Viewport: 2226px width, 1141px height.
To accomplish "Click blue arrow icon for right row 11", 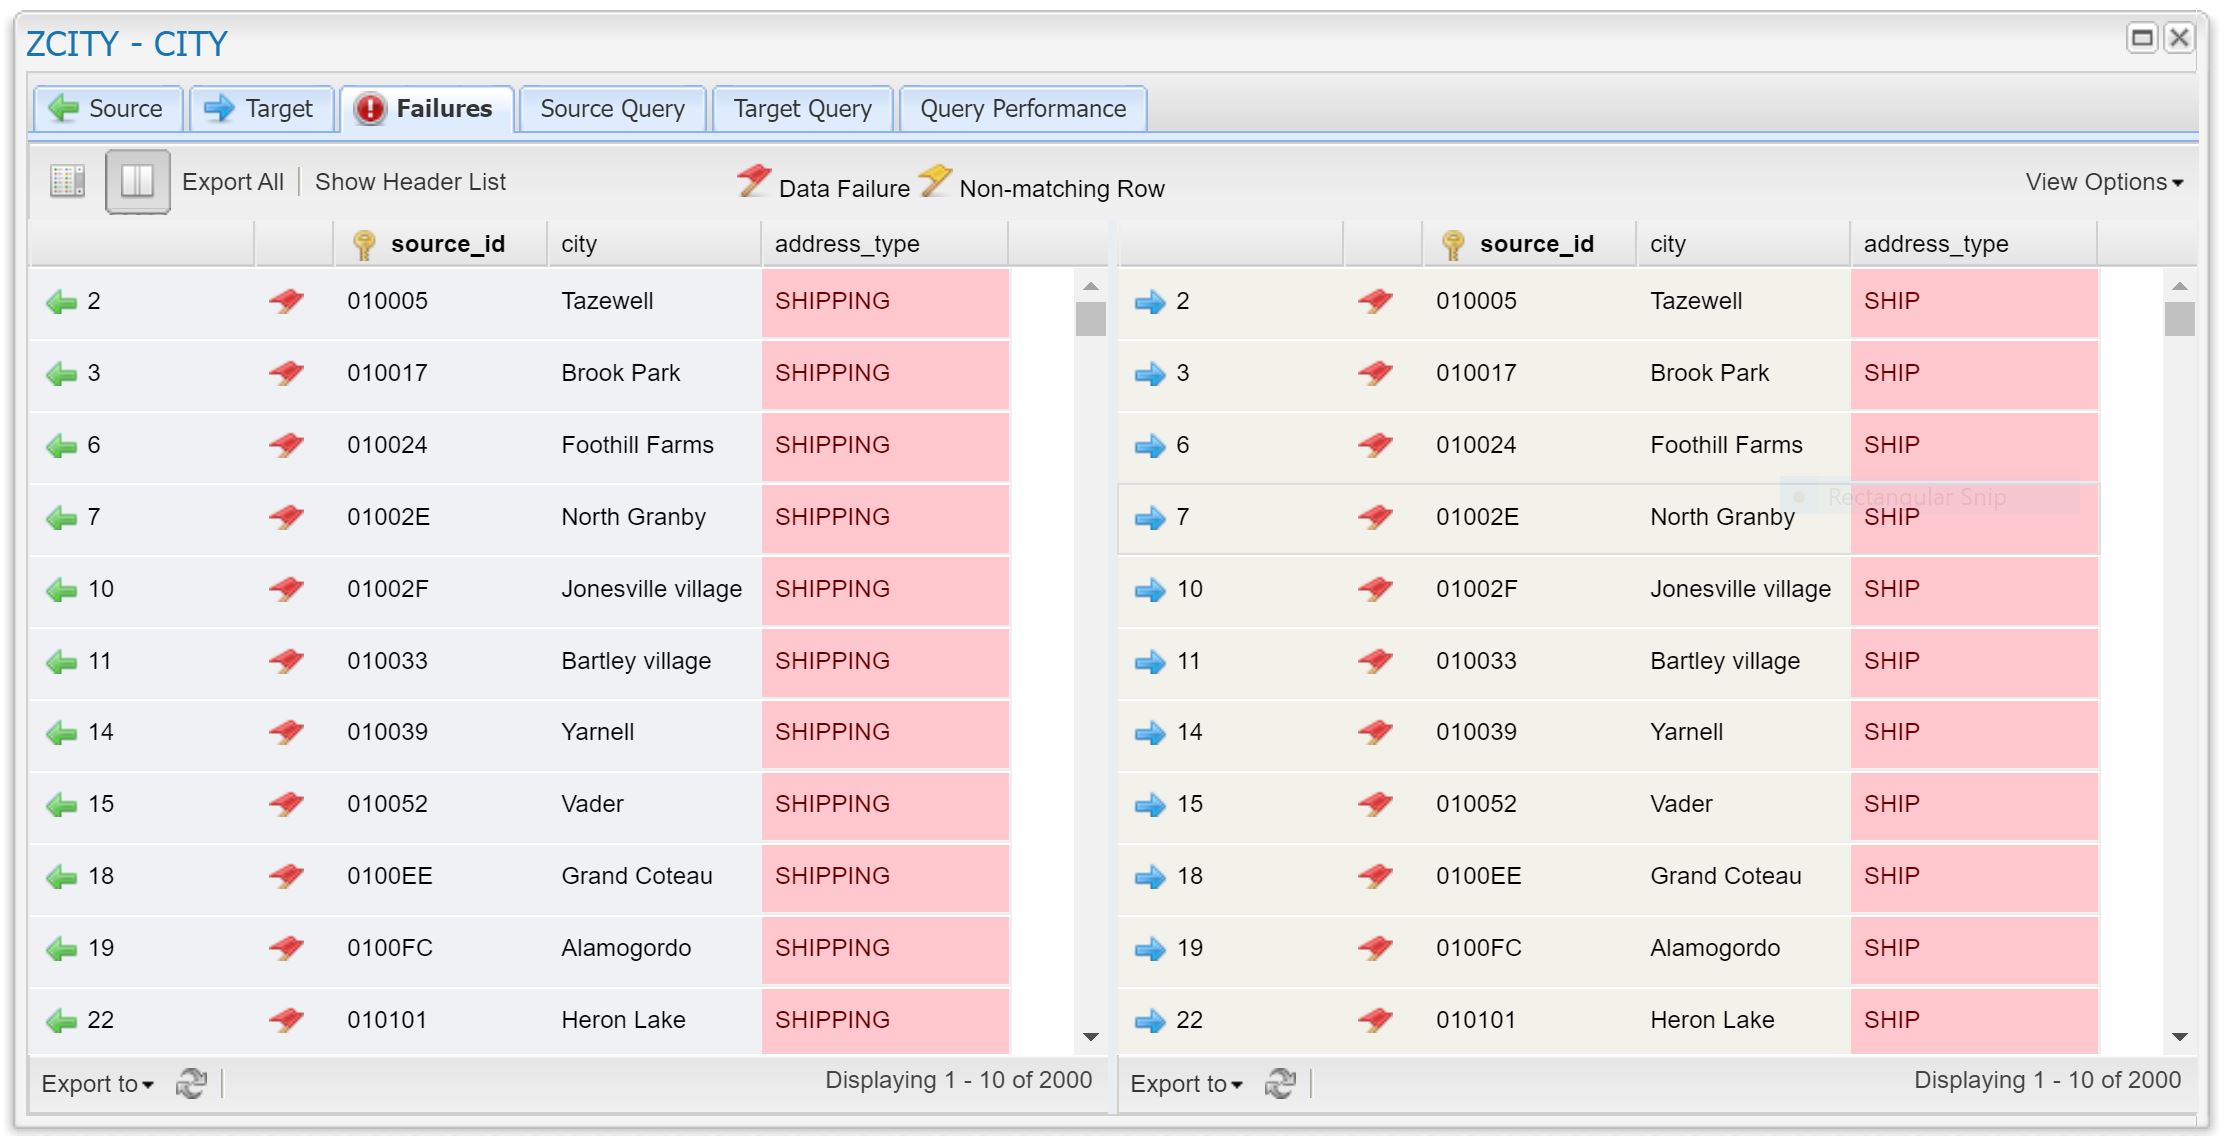I will [x=1151, y=662].
